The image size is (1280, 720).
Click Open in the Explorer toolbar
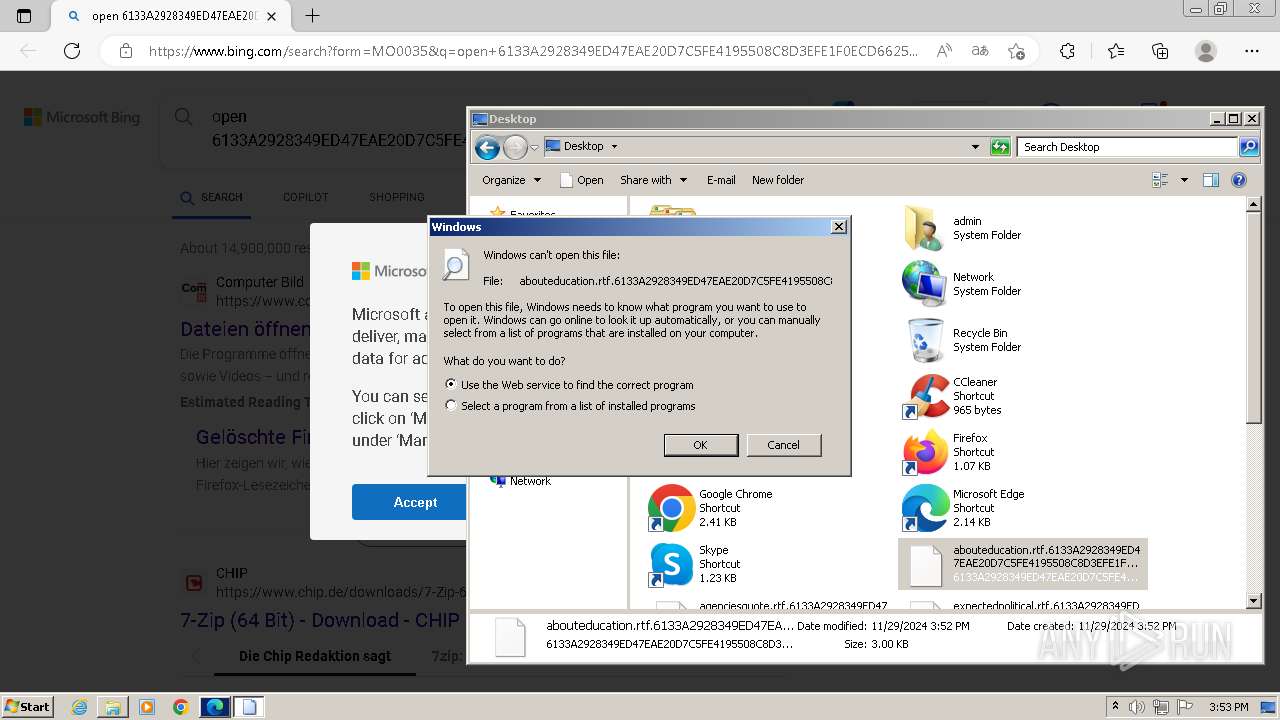582,180
